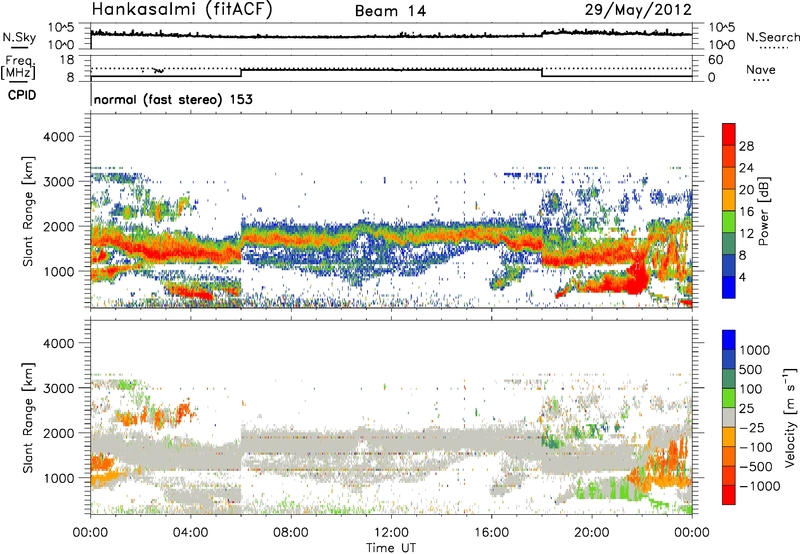Click the grey -25 to 25 velocity swatch

click(x=729, y=417)
